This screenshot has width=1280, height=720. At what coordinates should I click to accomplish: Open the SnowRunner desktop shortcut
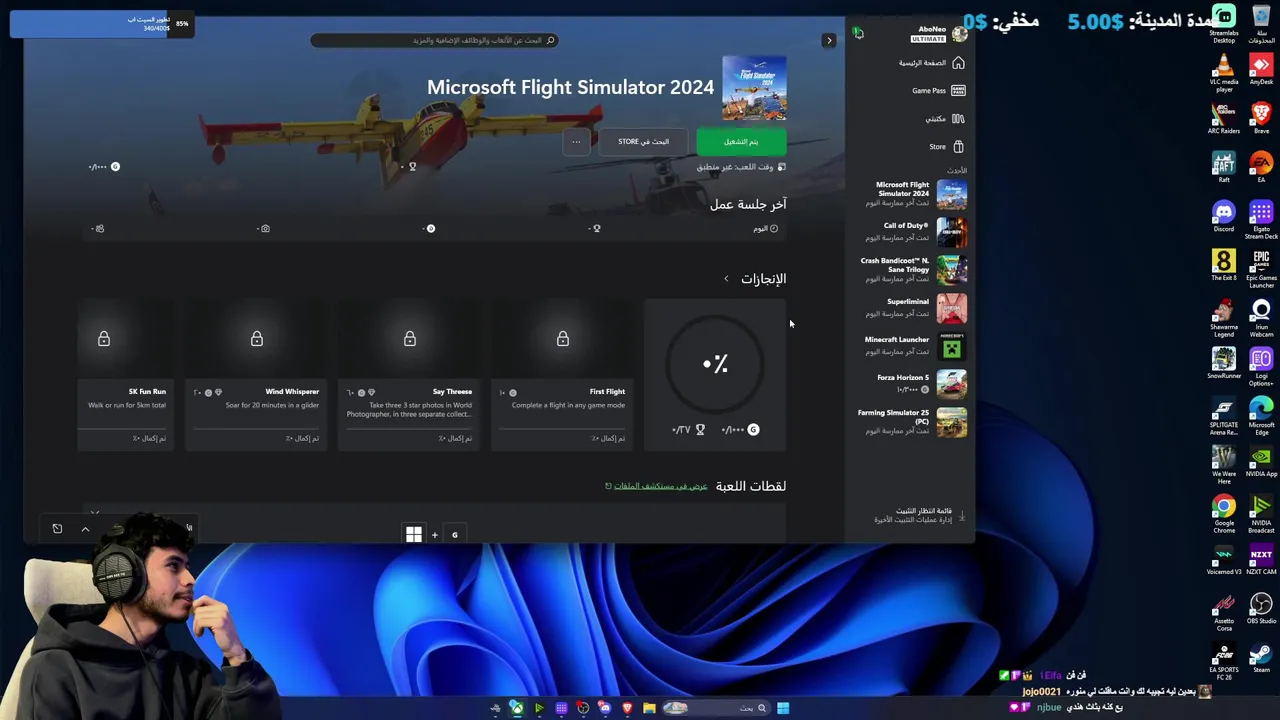[1224, 363]
